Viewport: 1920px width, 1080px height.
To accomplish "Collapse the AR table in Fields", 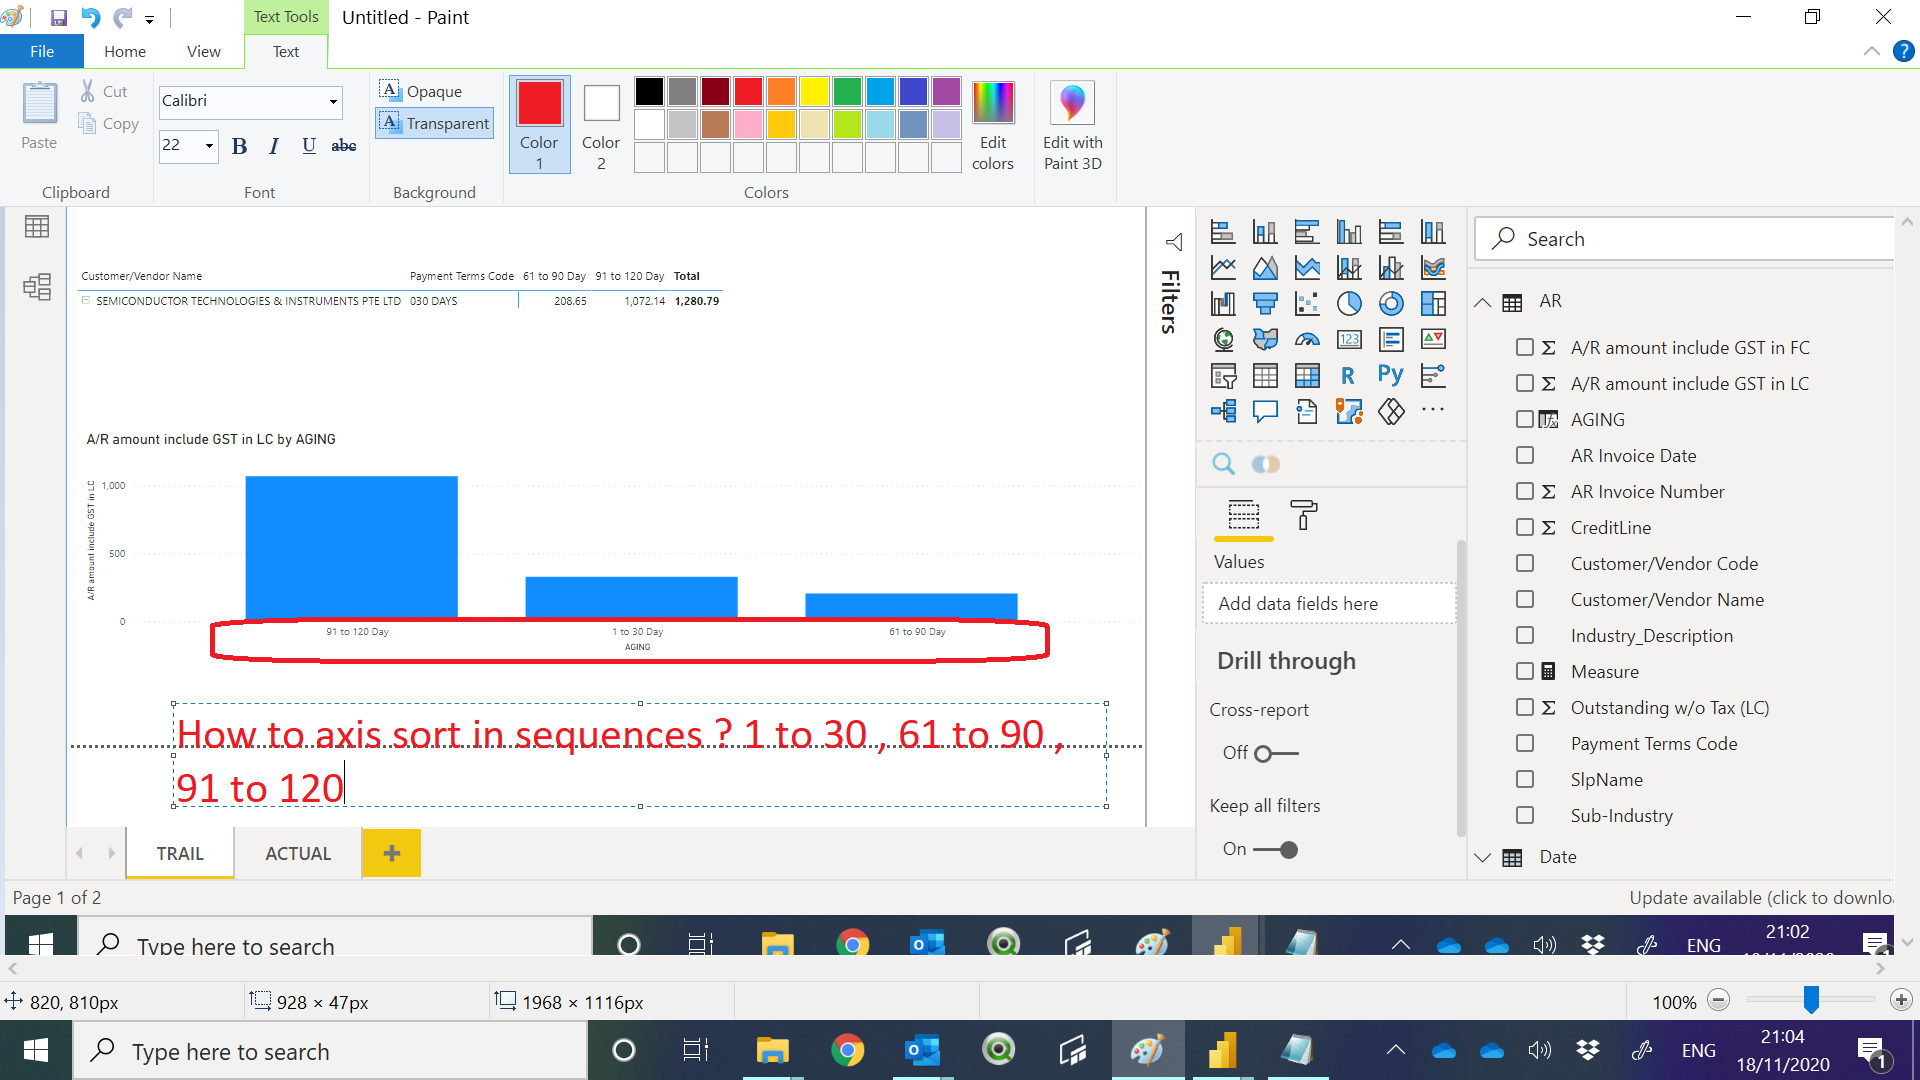I will 1483,302.
